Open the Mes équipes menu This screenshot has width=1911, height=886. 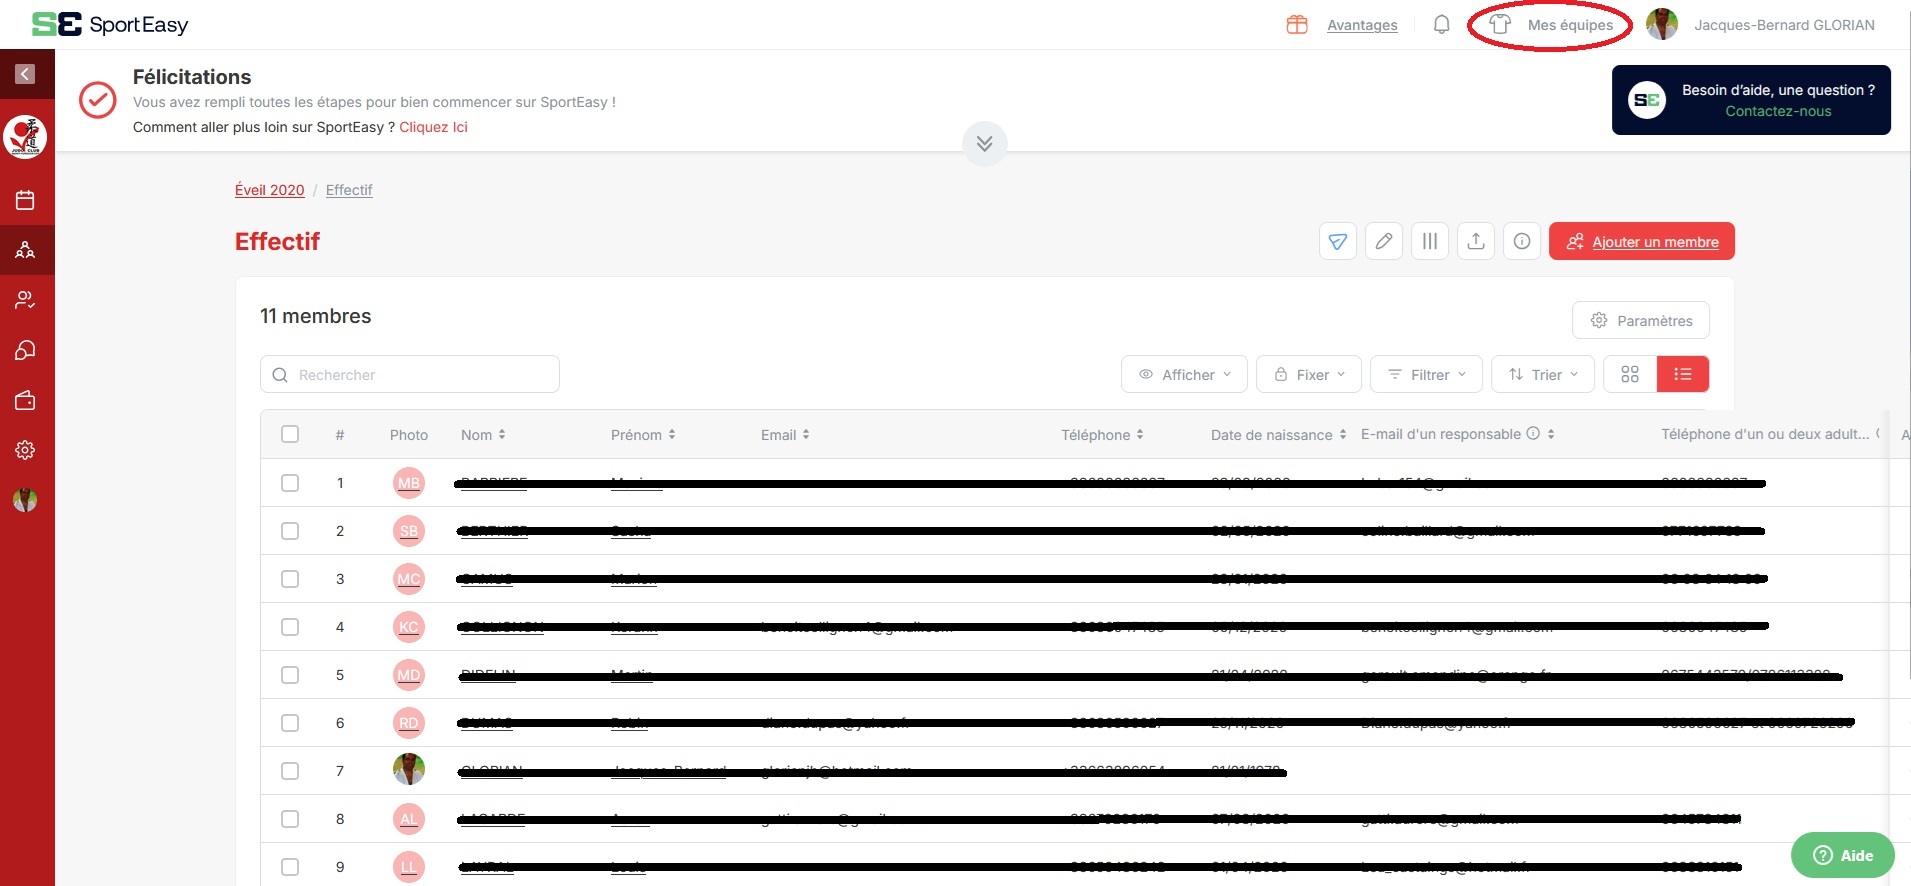[1551, 25]
